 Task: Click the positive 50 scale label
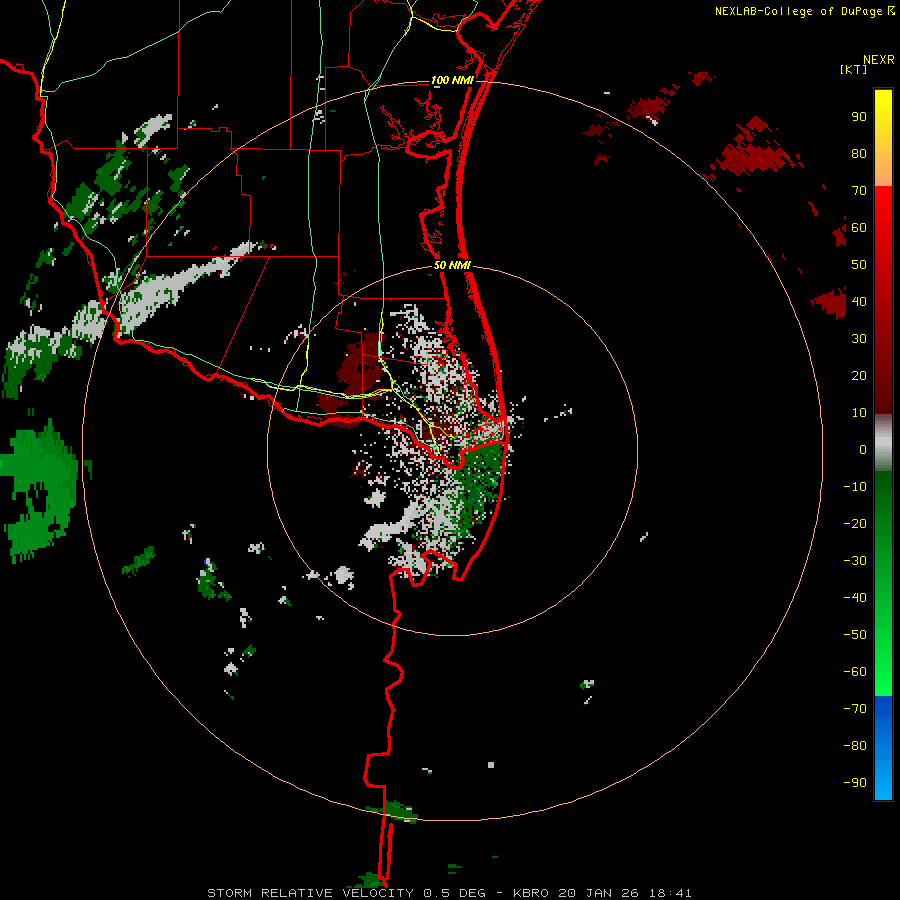pos(859,265)
